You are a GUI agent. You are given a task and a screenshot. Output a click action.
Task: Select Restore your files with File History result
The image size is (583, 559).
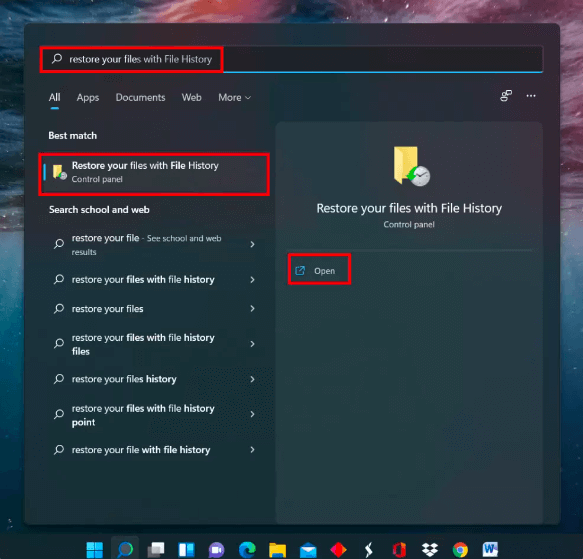pyautogui.click(x=154, y=174)
